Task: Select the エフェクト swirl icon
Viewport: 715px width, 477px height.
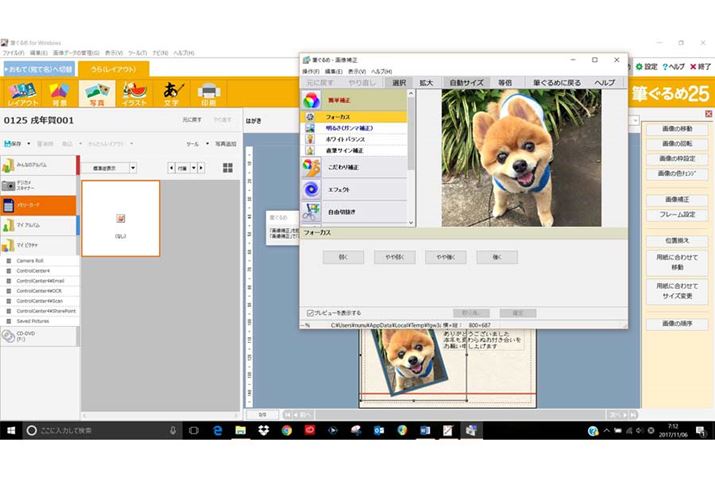Action: [313, 189]
